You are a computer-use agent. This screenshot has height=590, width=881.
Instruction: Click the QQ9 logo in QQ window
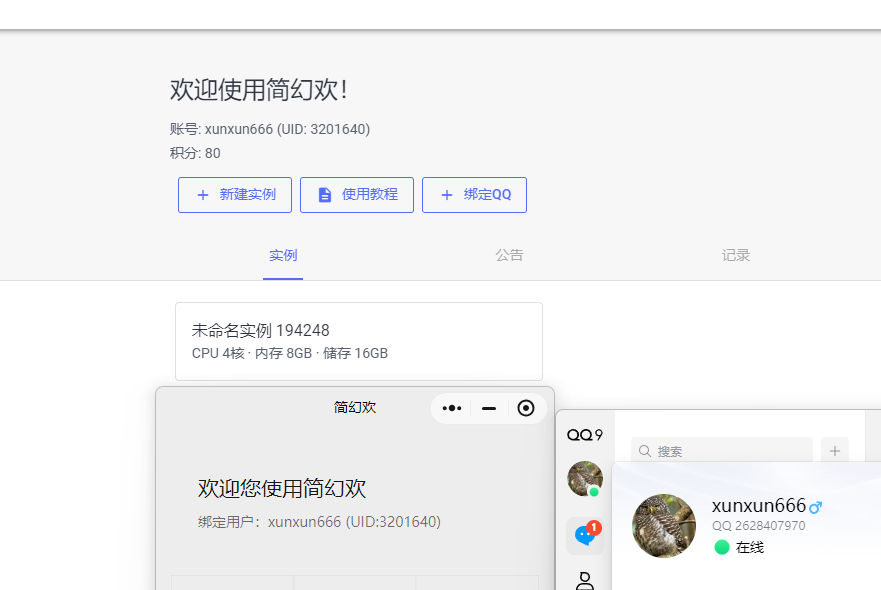[x=584, y=435]
